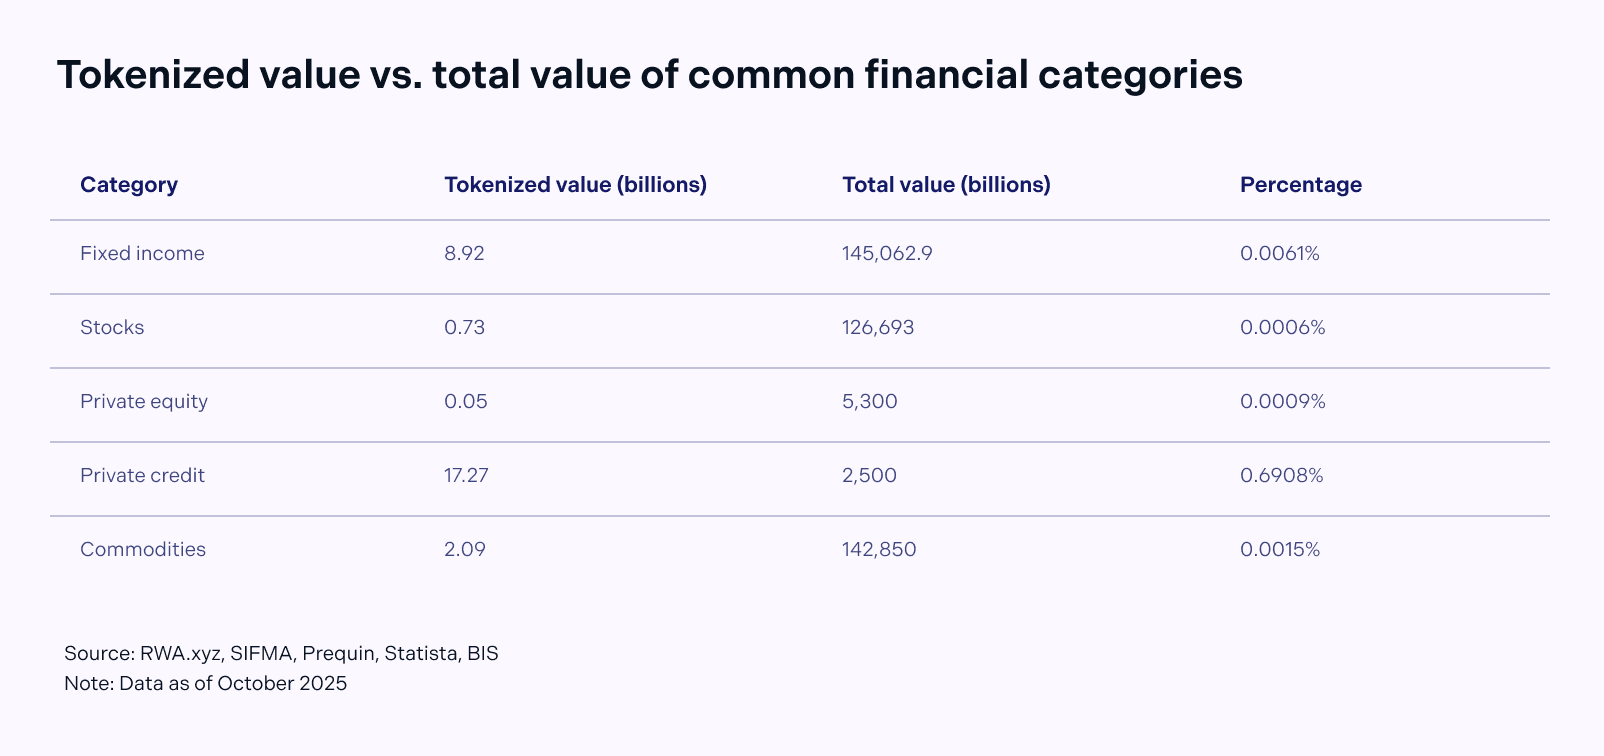This screenshot has height=756, width=1604.
Task: Click the 126,693 total value cell
Action: [878, 328]
